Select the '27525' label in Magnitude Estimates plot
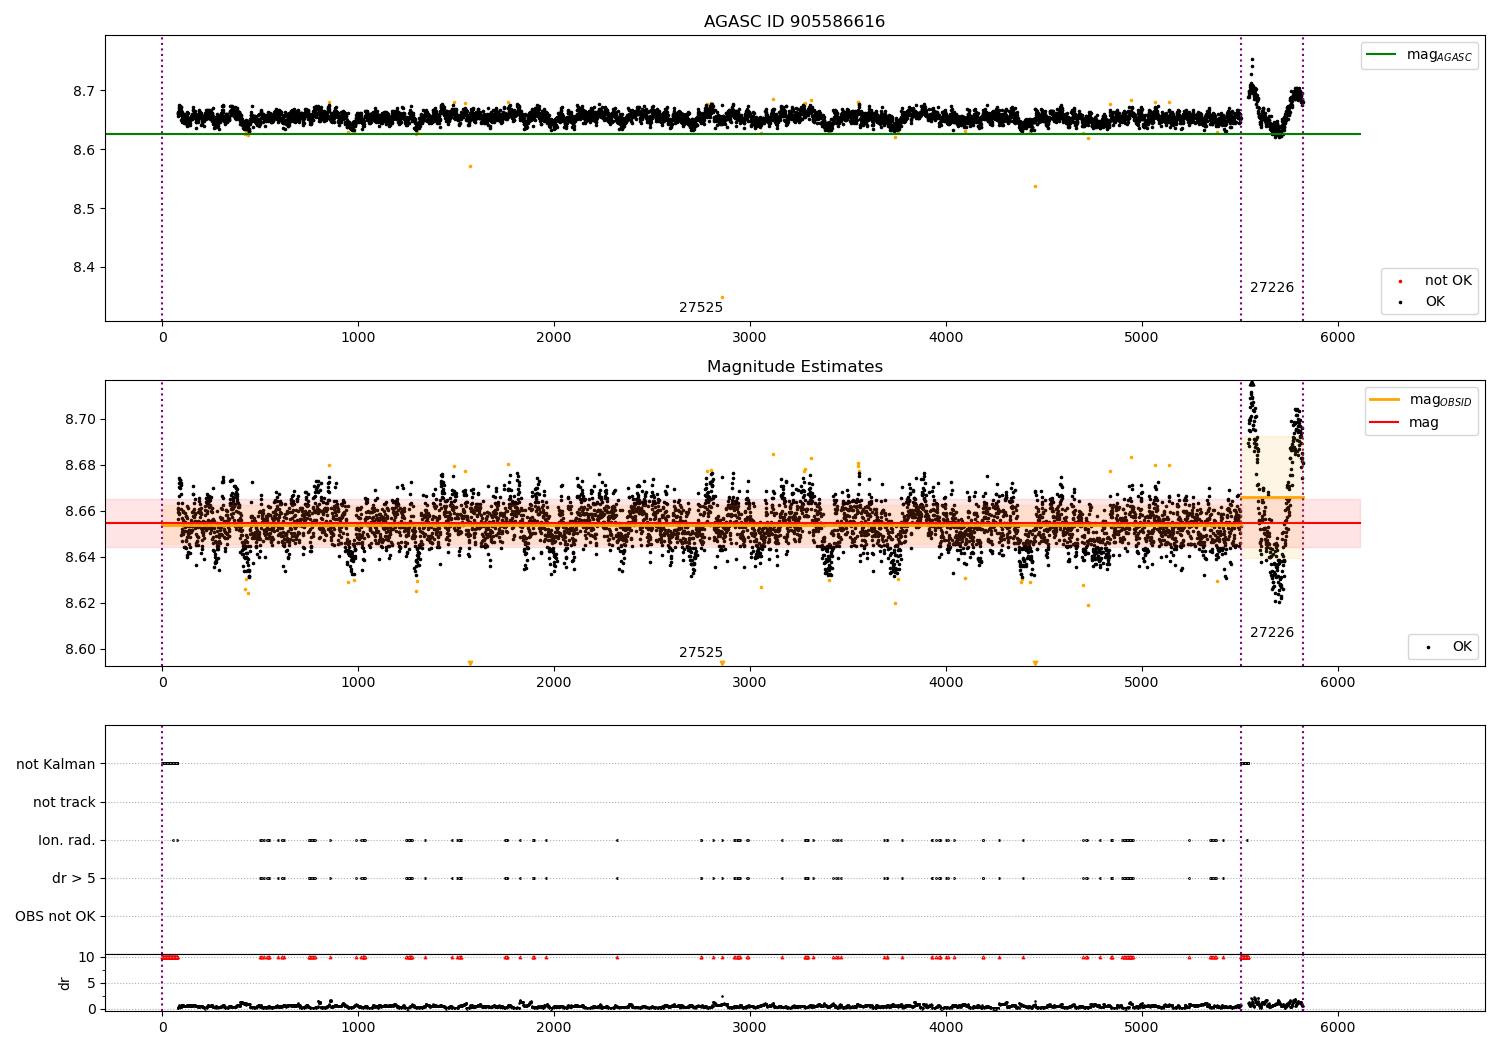1500x1050 pixels. pos(700,652)
